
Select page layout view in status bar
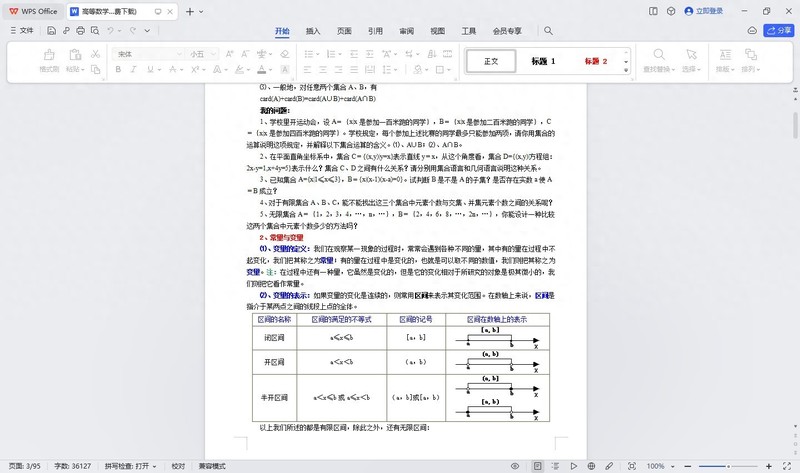pyautogui.click(x=537, y=466)
